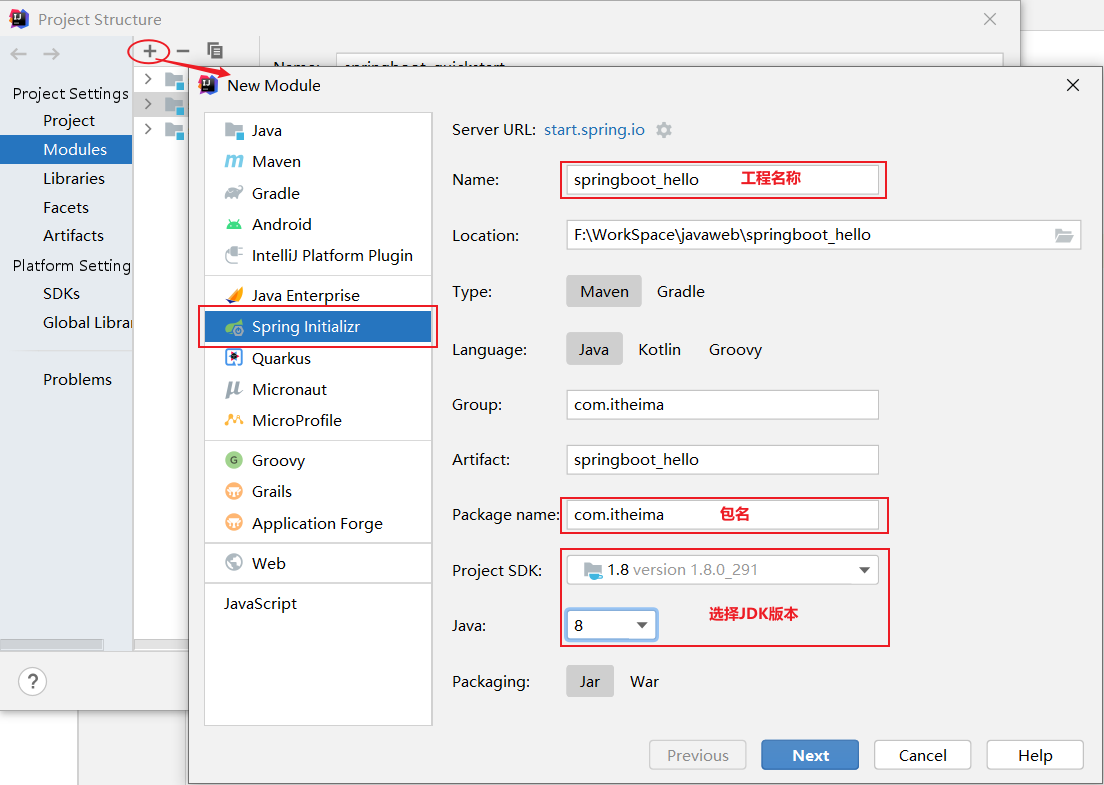Select the Gradle elephant icon in the list

(x=234, y=193)
